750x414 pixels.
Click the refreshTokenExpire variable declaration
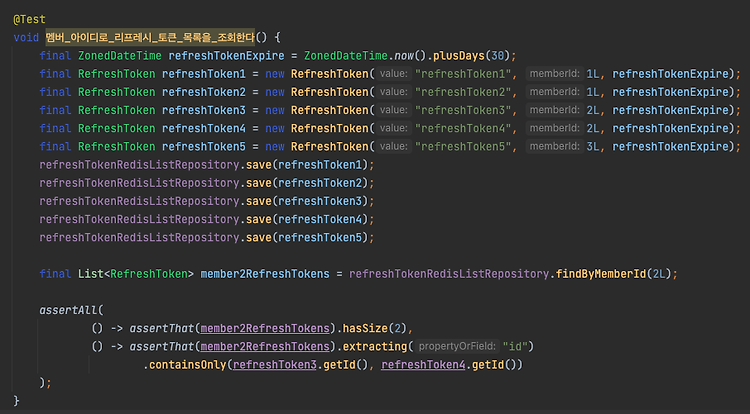coord(226,56)
